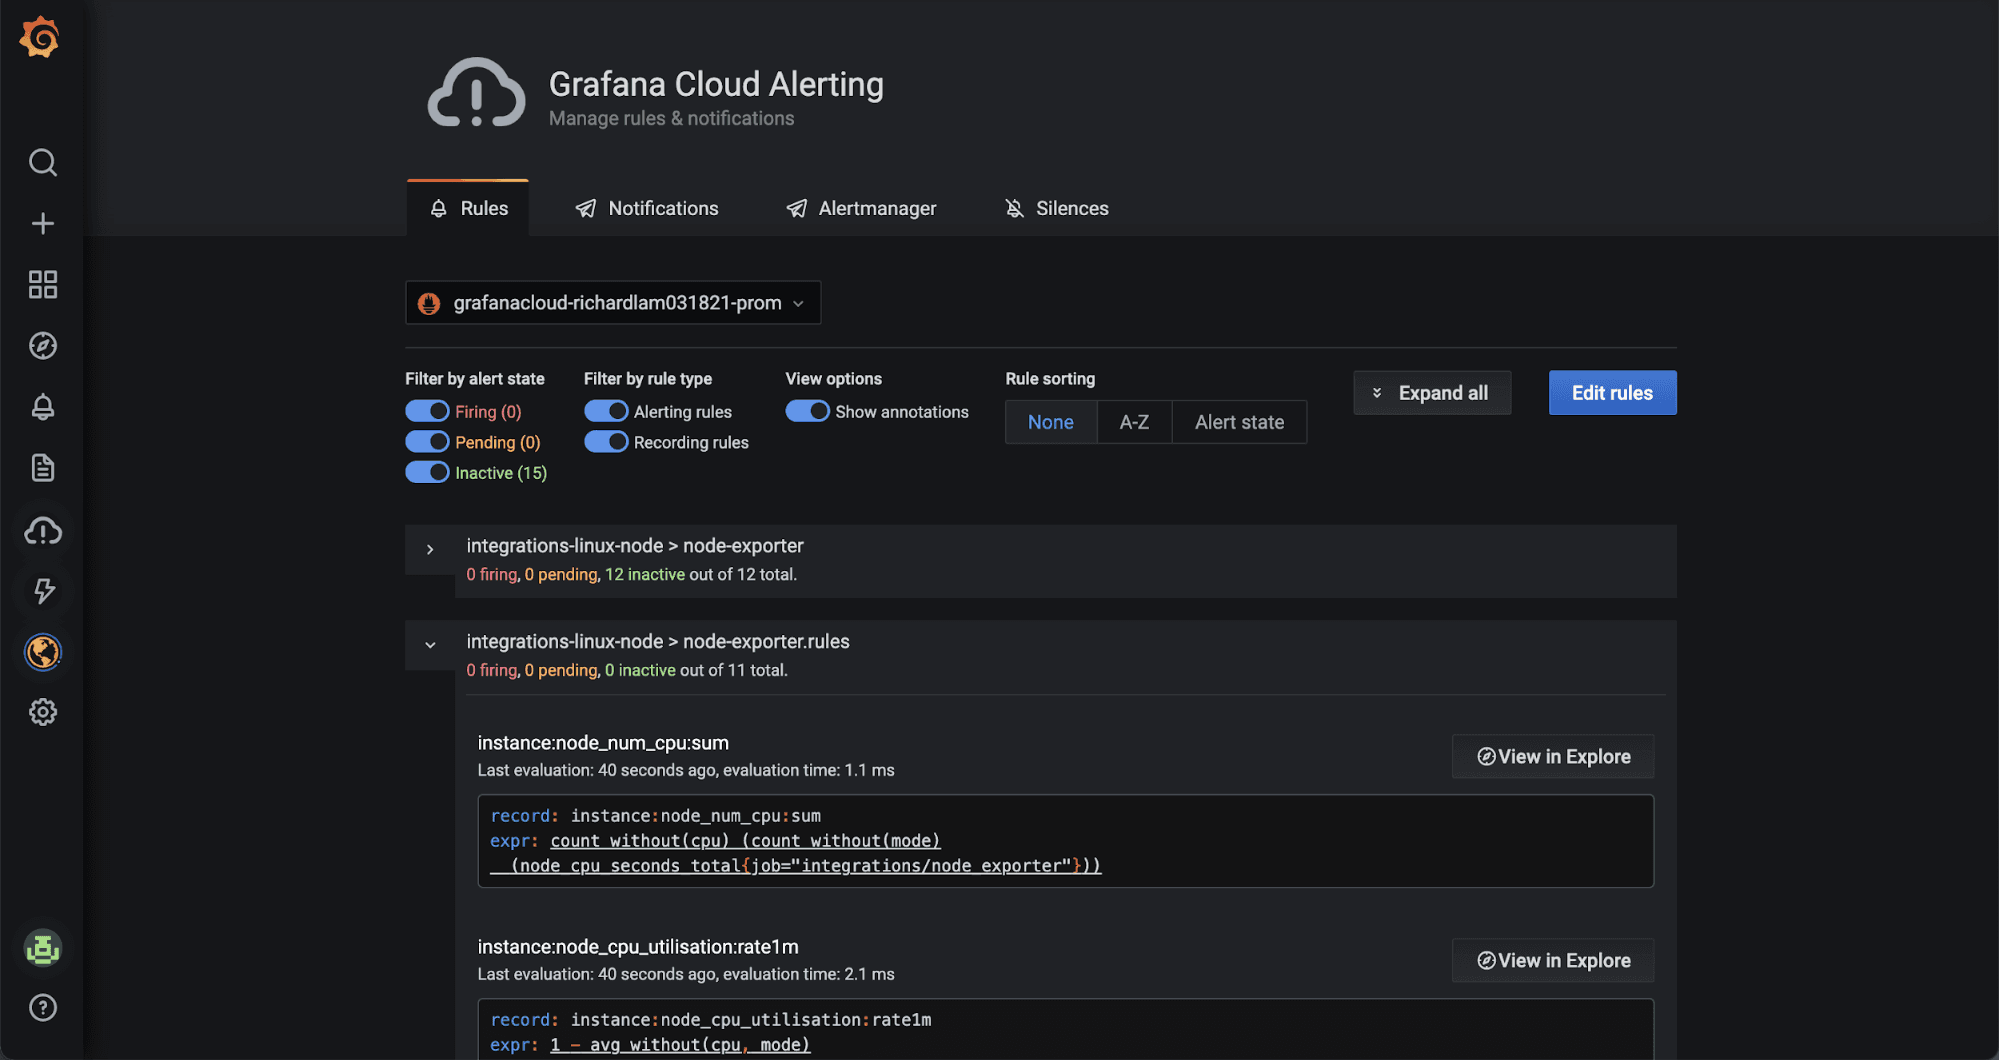
Task: Open the help question mark icon
Action: click(x=43, y=1008)
